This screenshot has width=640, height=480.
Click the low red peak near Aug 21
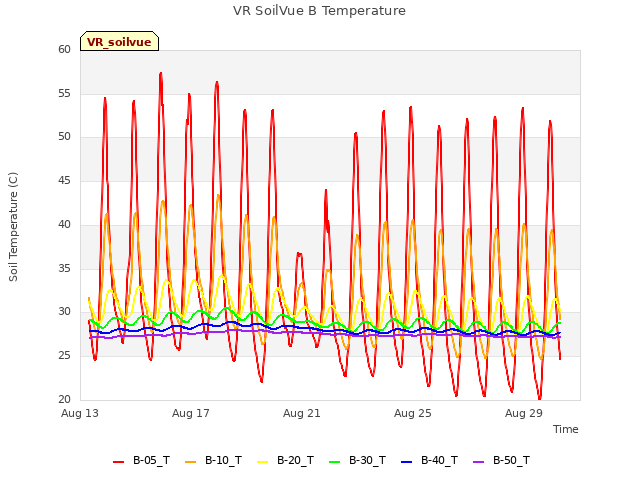300,254
